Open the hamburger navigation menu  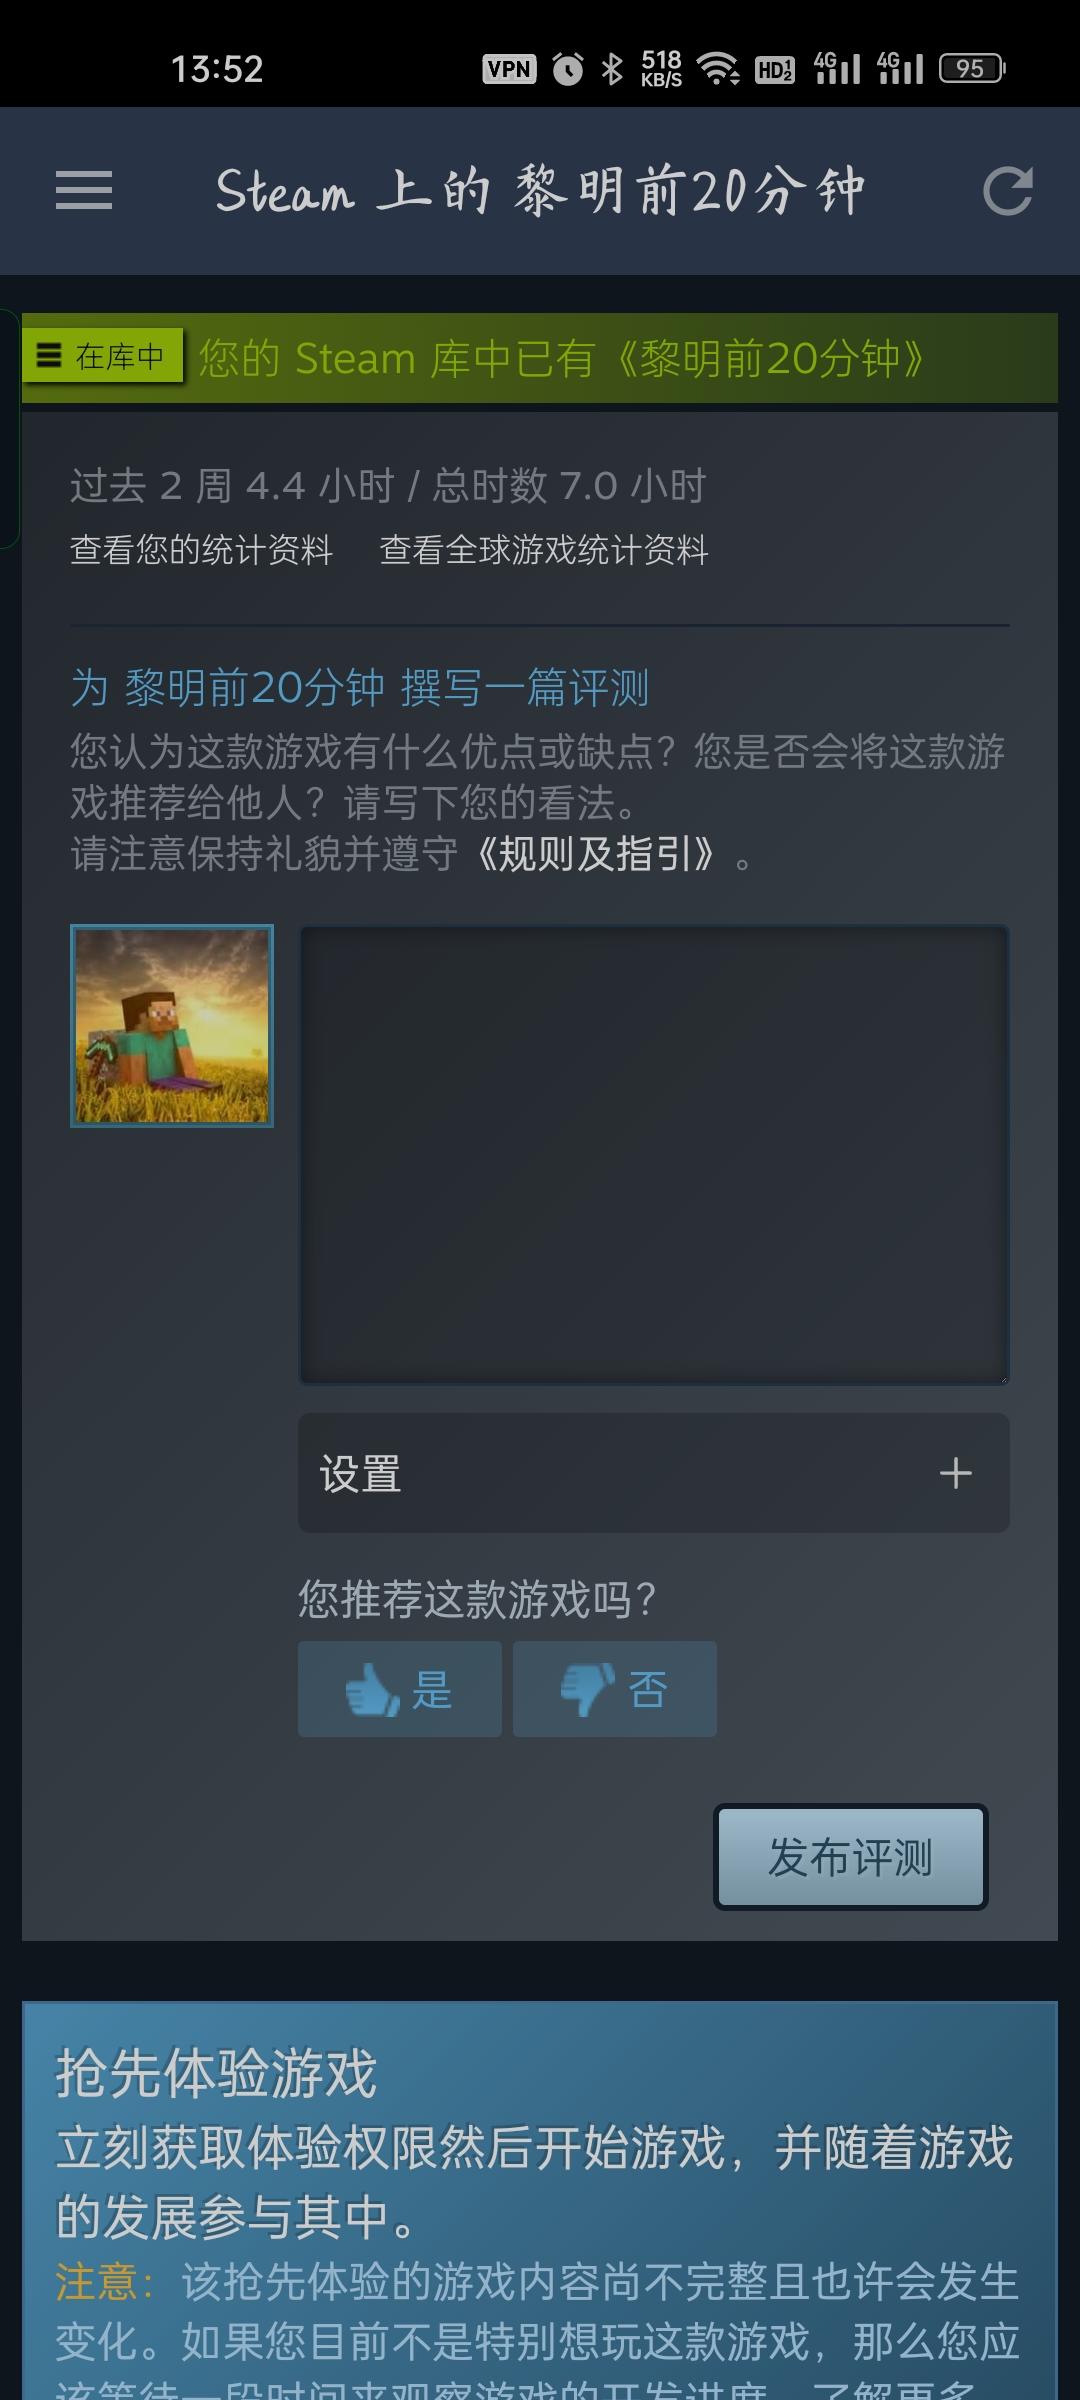click(x=84, y=191)
